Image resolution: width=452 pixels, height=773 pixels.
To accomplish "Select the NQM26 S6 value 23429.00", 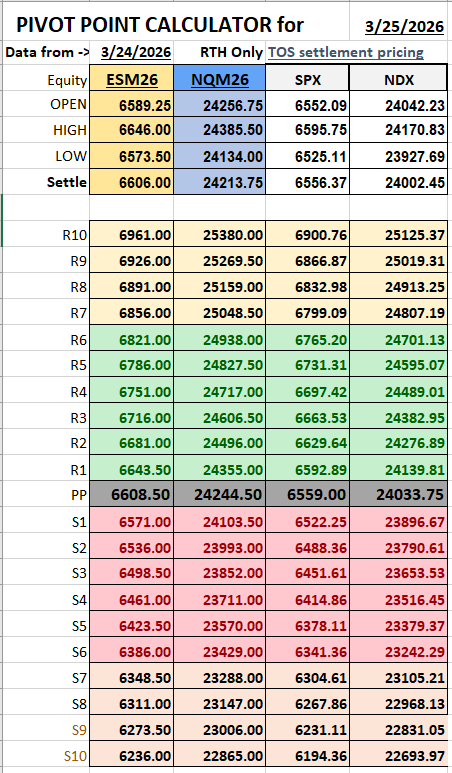I will (x=219, y=651).
